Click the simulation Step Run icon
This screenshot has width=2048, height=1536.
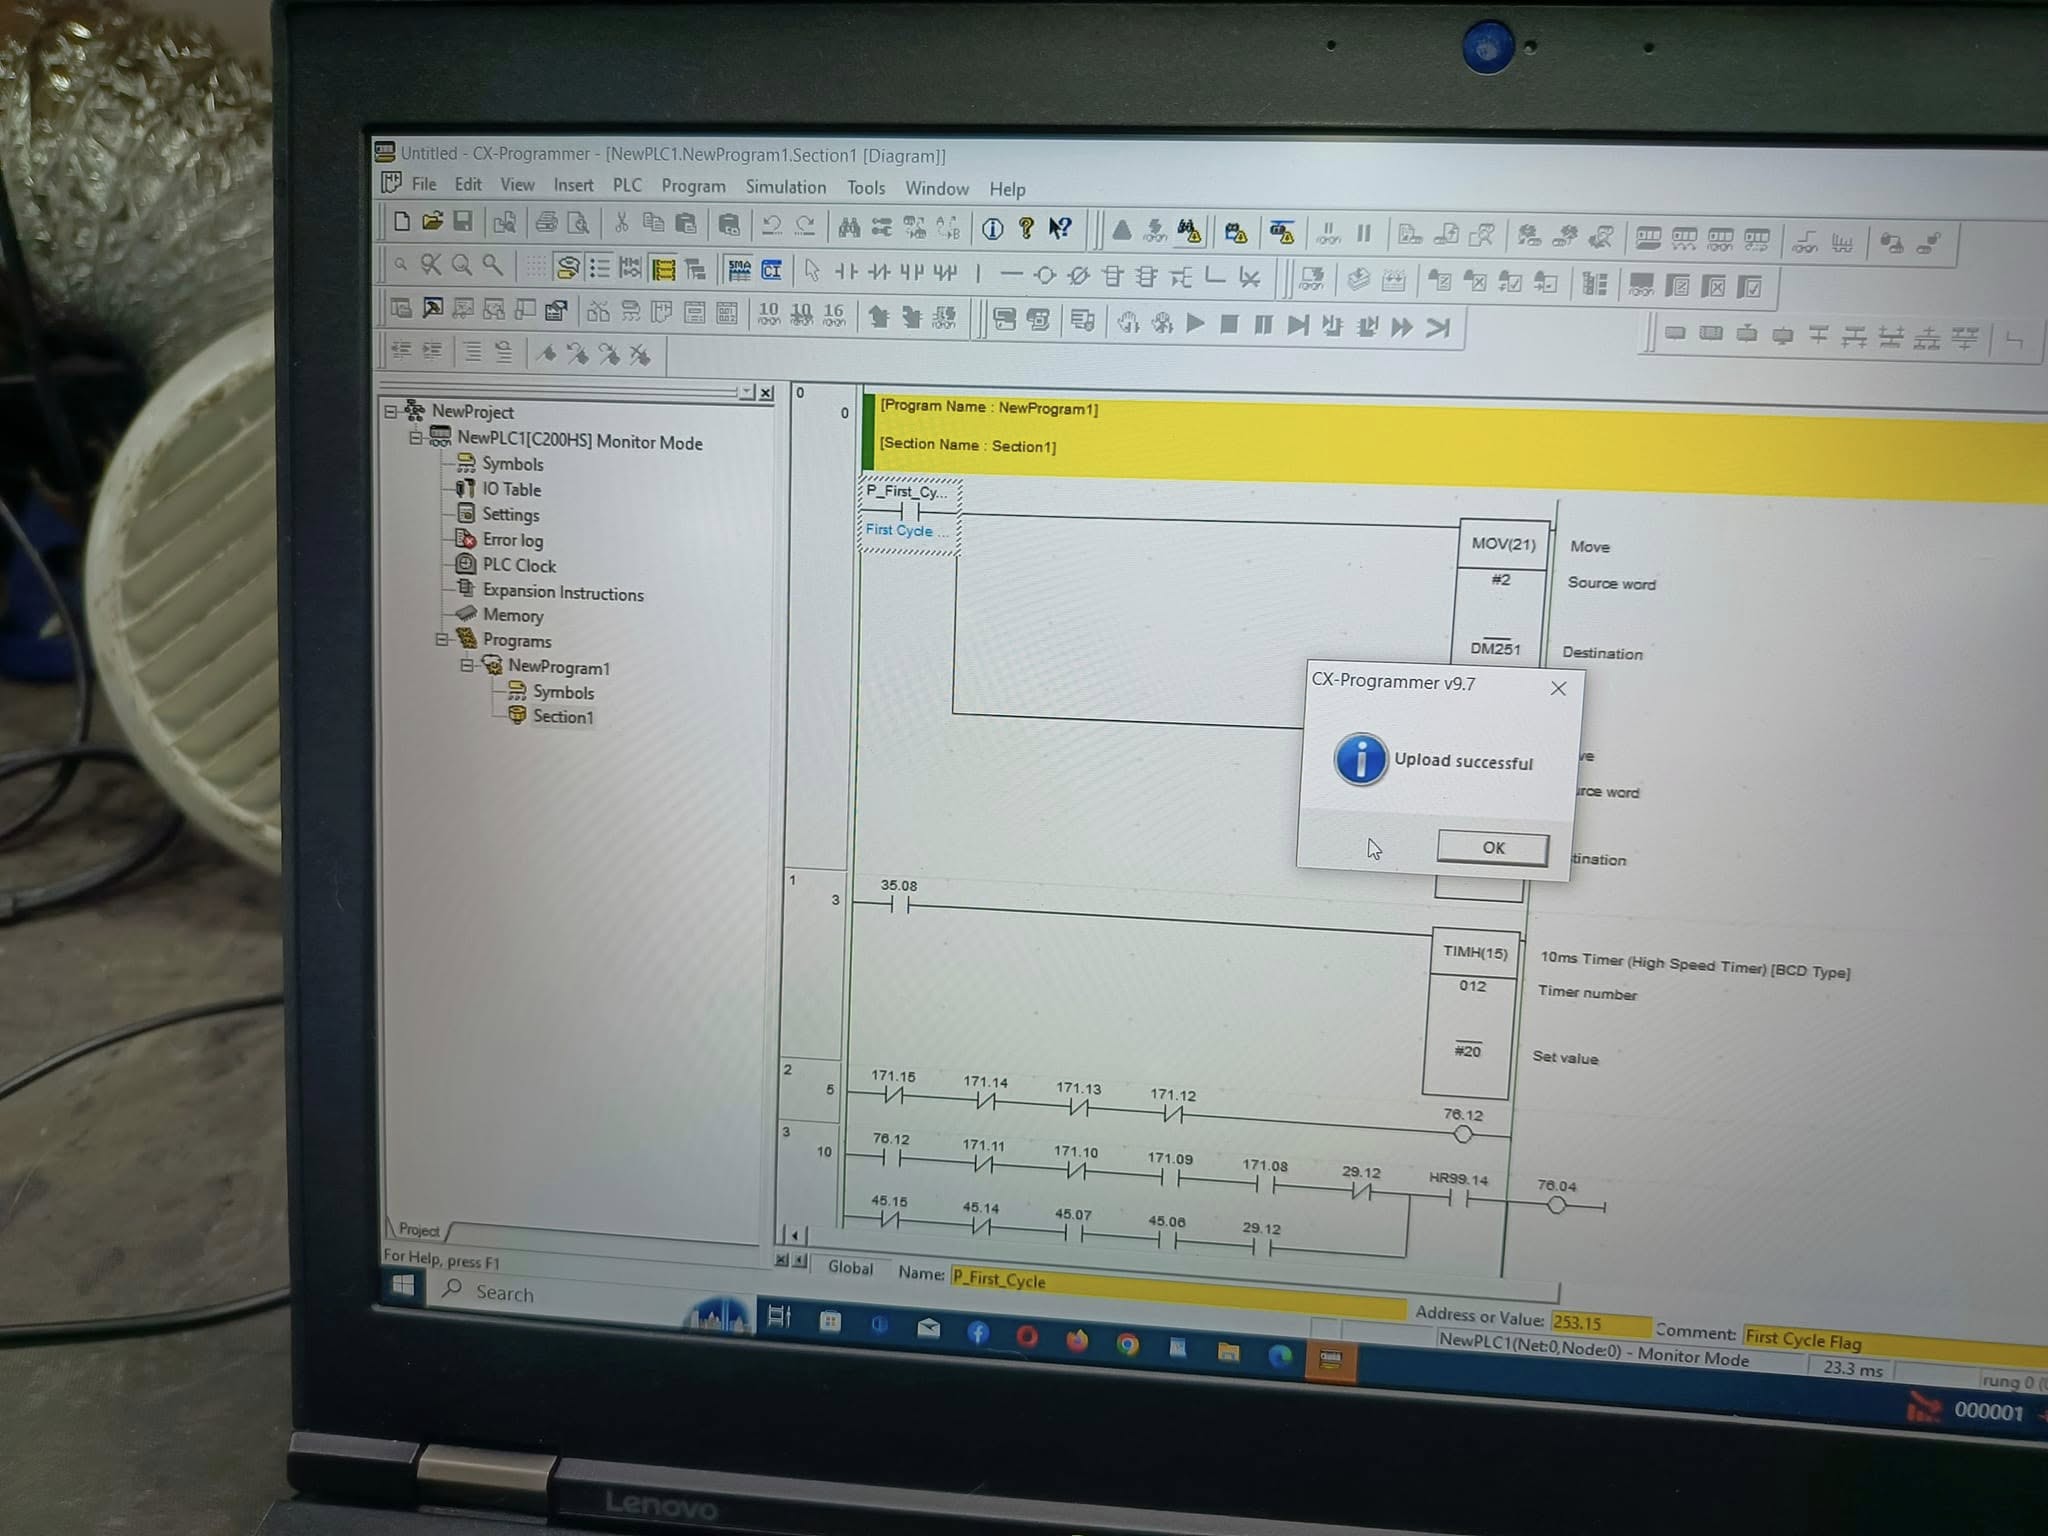click(x=1298, y=325)
